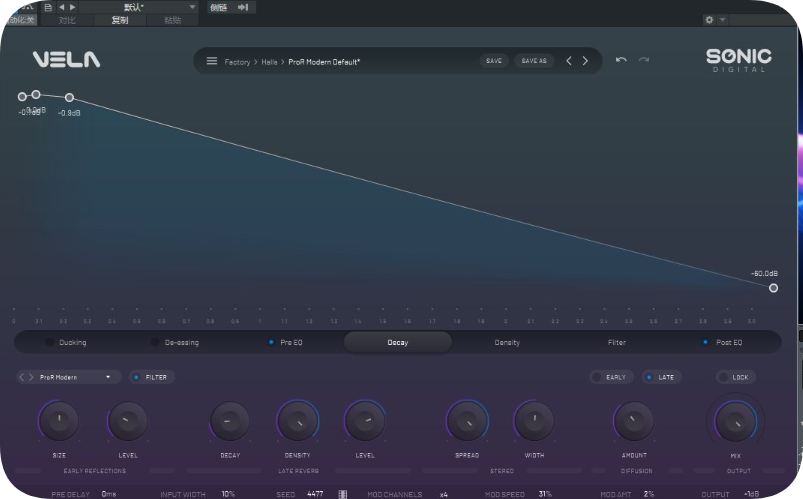Click the host Compare button

pos(67,20)
